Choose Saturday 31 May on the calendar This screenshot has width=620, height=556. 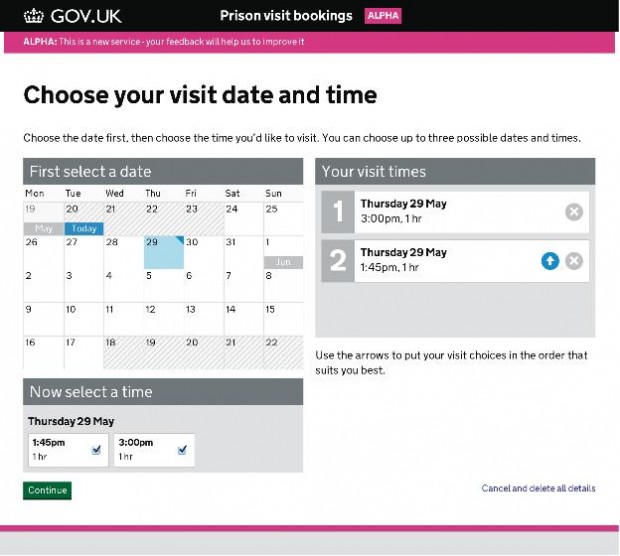tap(244, 252)
